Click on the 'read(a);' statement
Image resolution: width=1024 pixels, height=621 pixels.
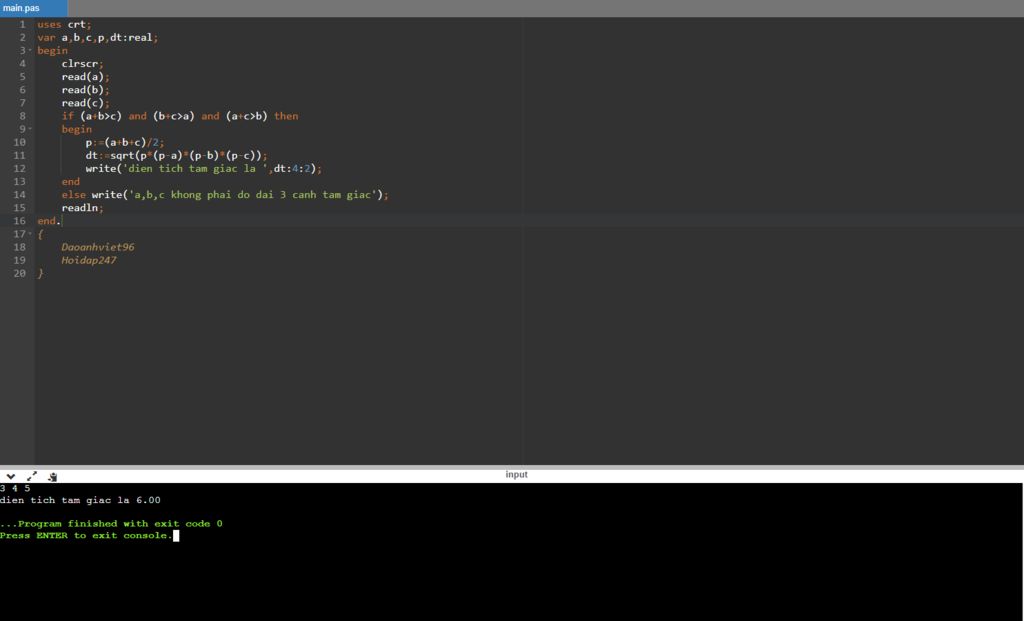coord(86,76)
